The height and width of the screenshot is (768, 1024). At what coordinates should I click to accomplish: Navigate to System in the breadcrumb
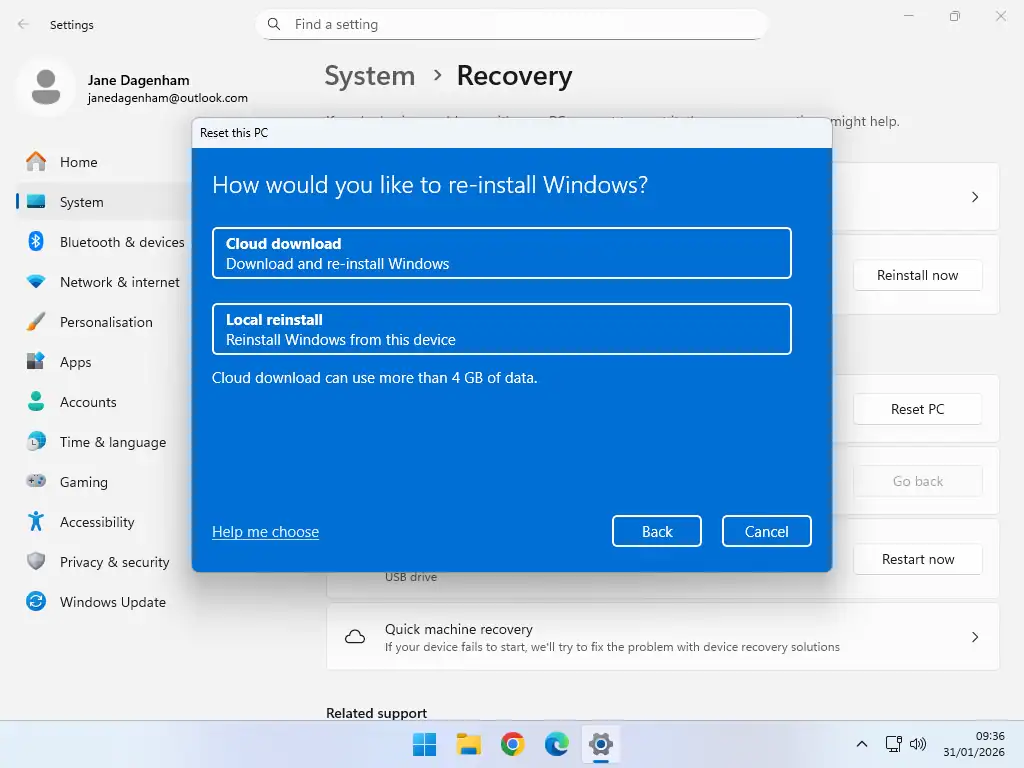pyautogui.click(x=369, y=76)
